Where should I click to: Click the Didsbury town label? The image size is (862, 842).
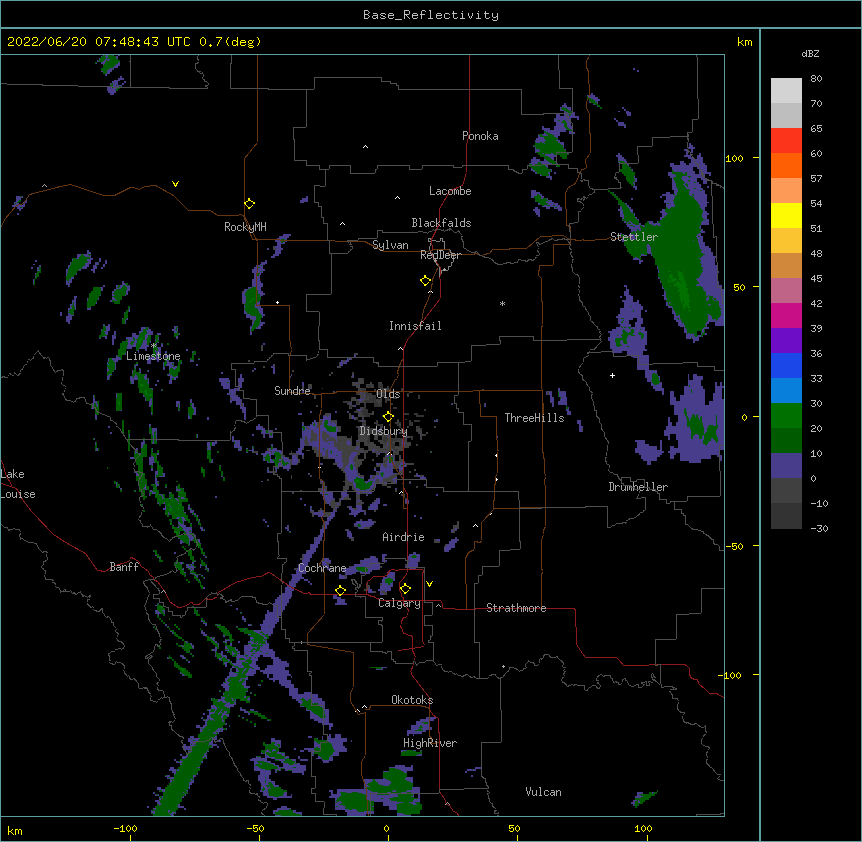coord(383,431)
